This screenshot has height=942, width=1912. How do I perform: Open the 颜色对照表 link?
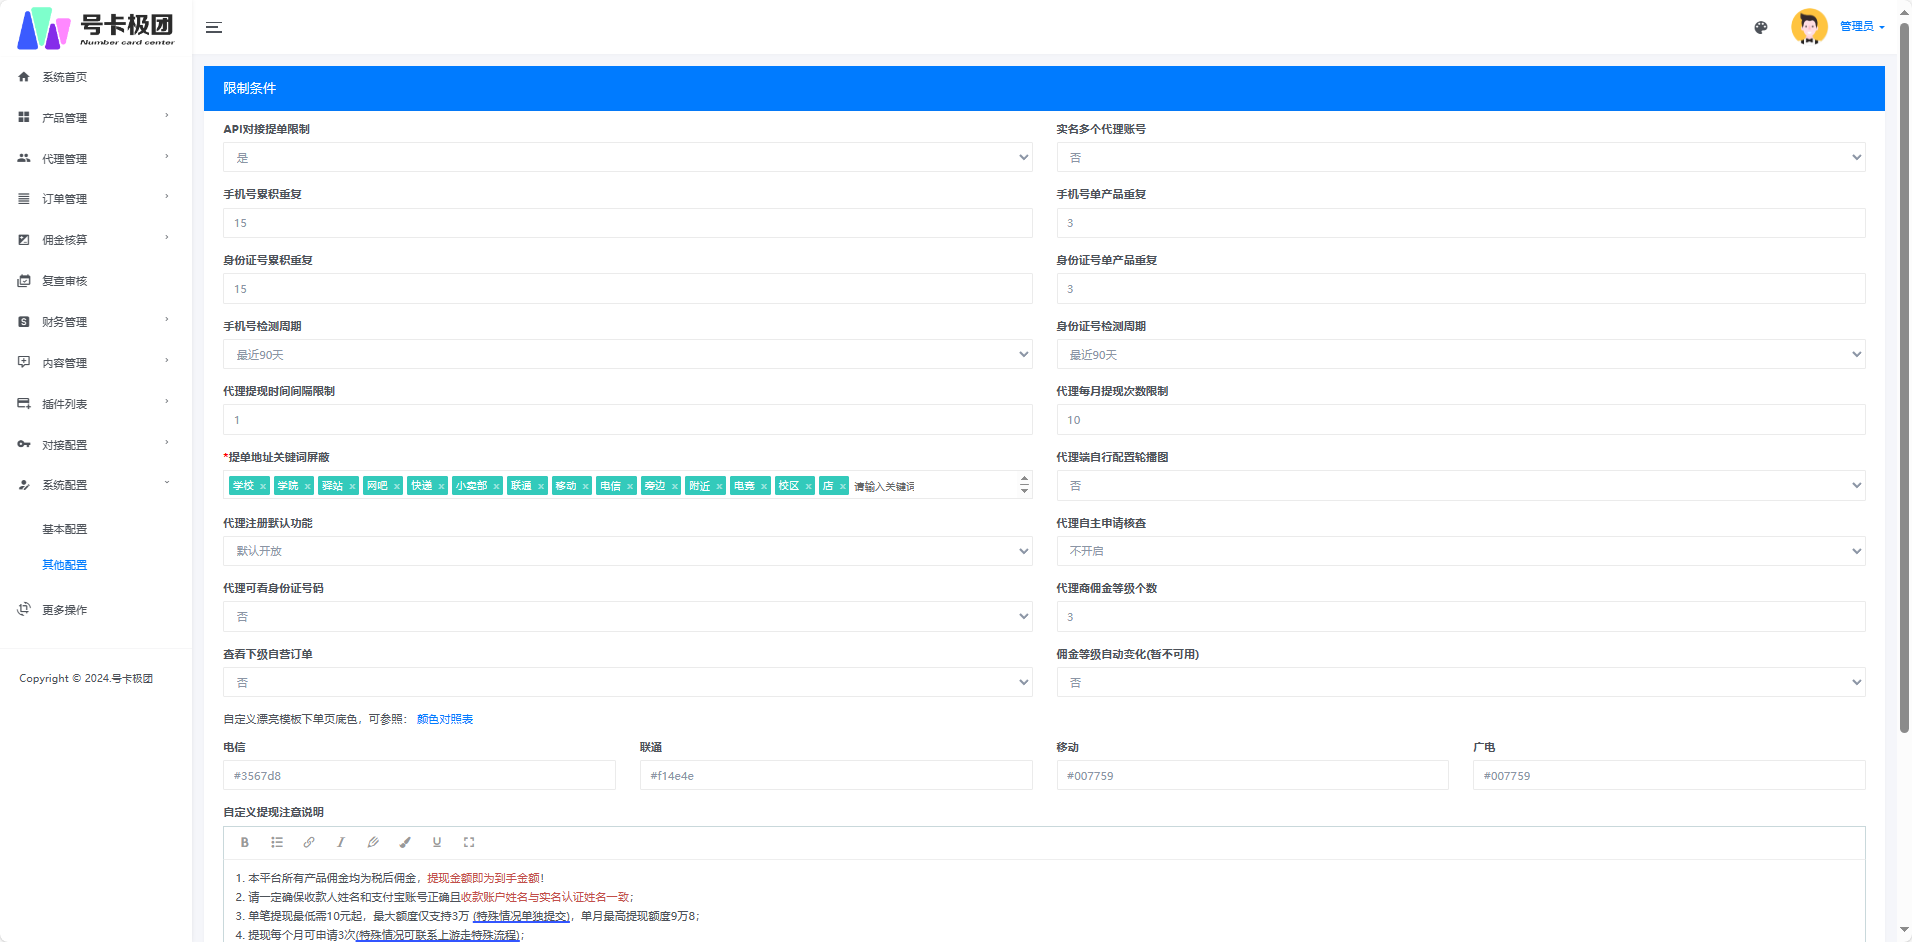(445, 719)
